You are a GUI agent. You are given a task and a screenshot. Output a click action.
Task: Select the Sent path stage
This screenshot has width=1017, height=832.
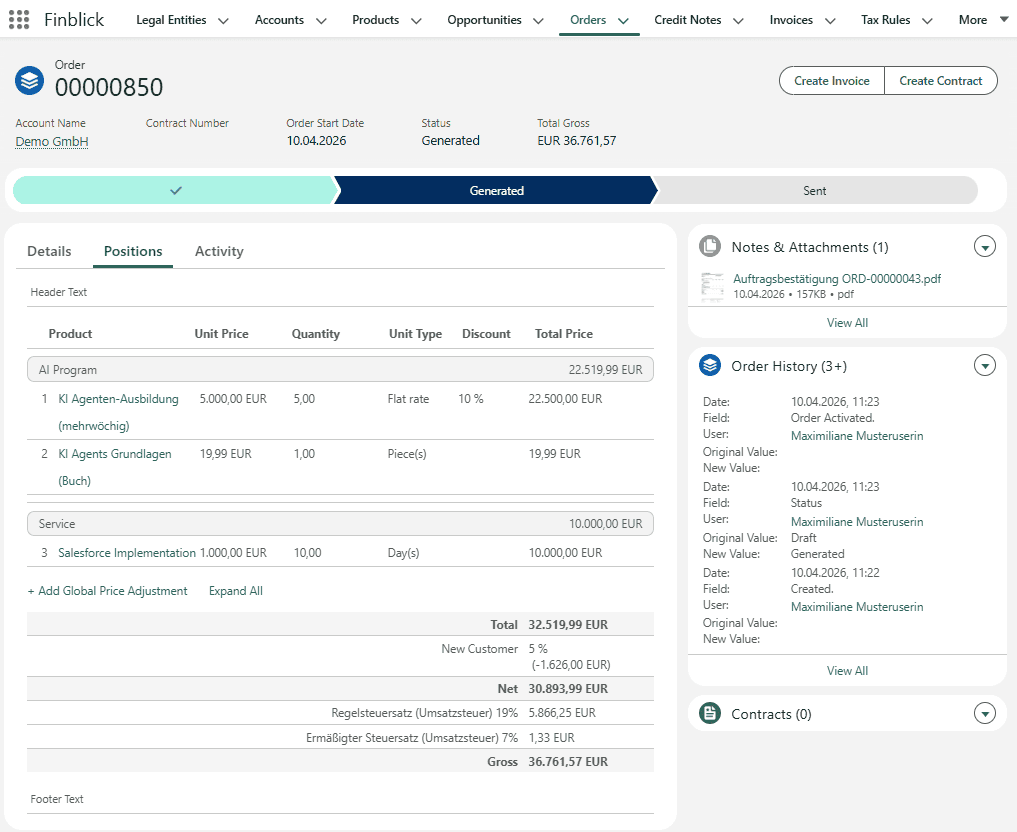(x=815, y=190)
